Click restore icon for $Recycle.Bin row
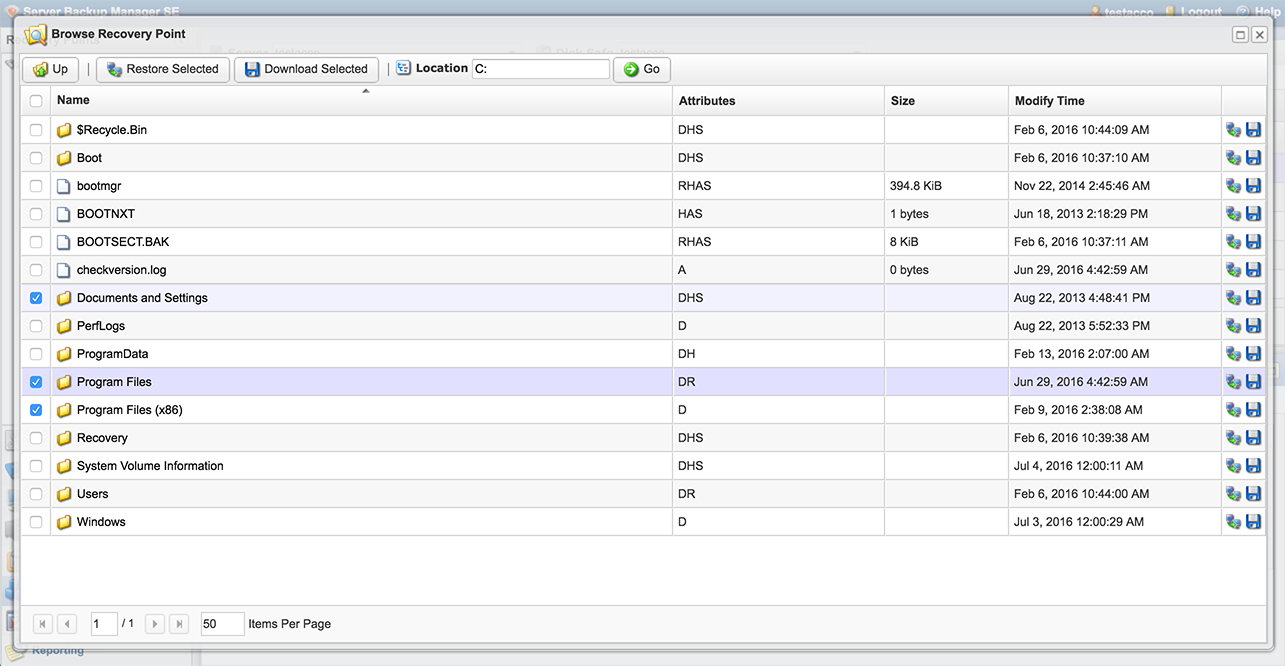Screen dimensions: 1285x666 (1233, 130)
